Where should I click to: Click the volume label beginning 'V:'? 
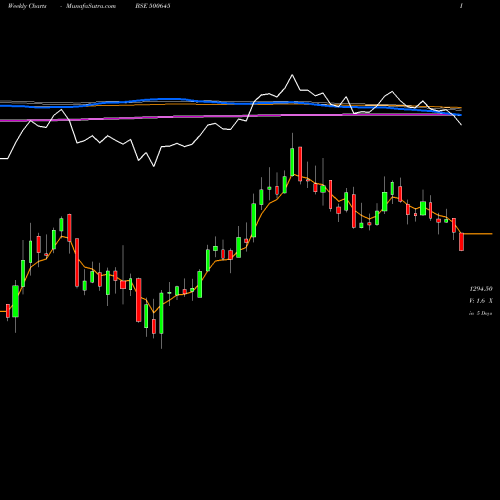481,301
